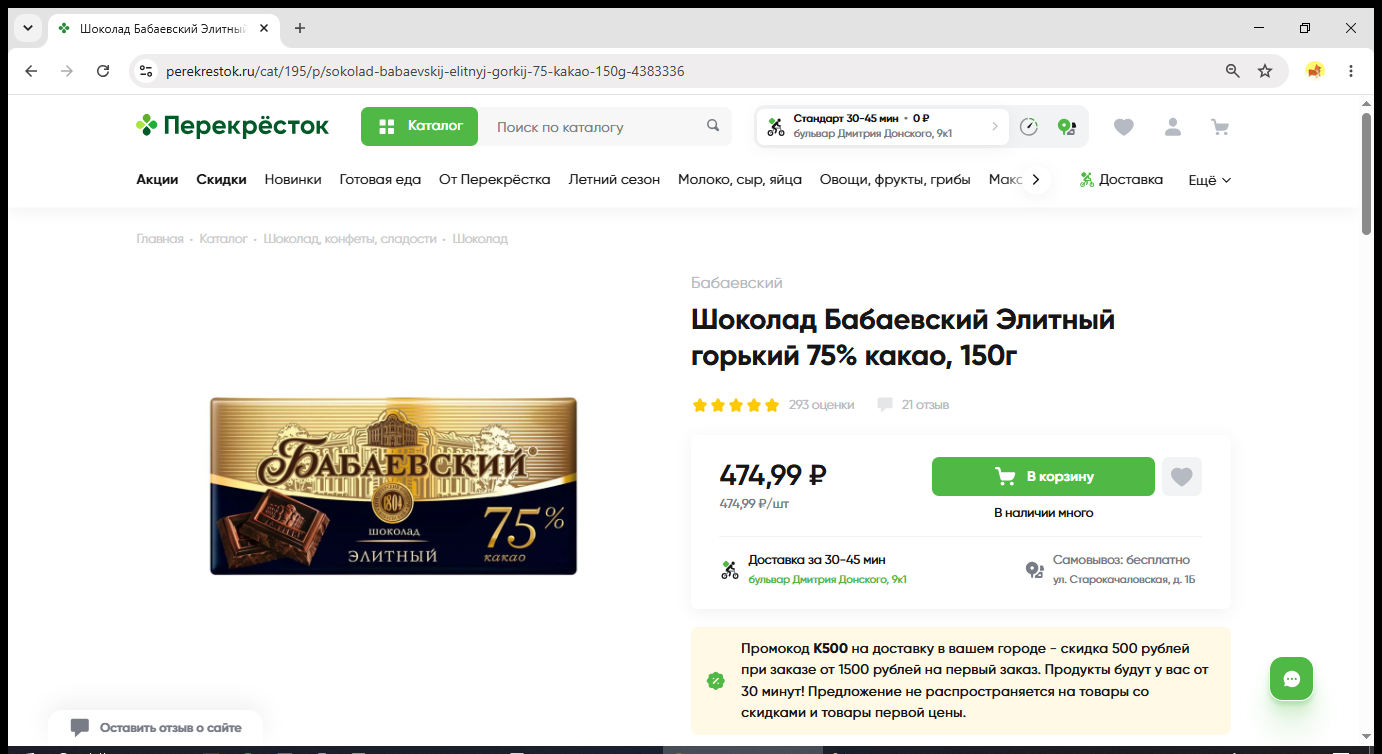The image size is (1382, 754).
Task: Add product with В корзину button
Action: [x=1043, y=476]
